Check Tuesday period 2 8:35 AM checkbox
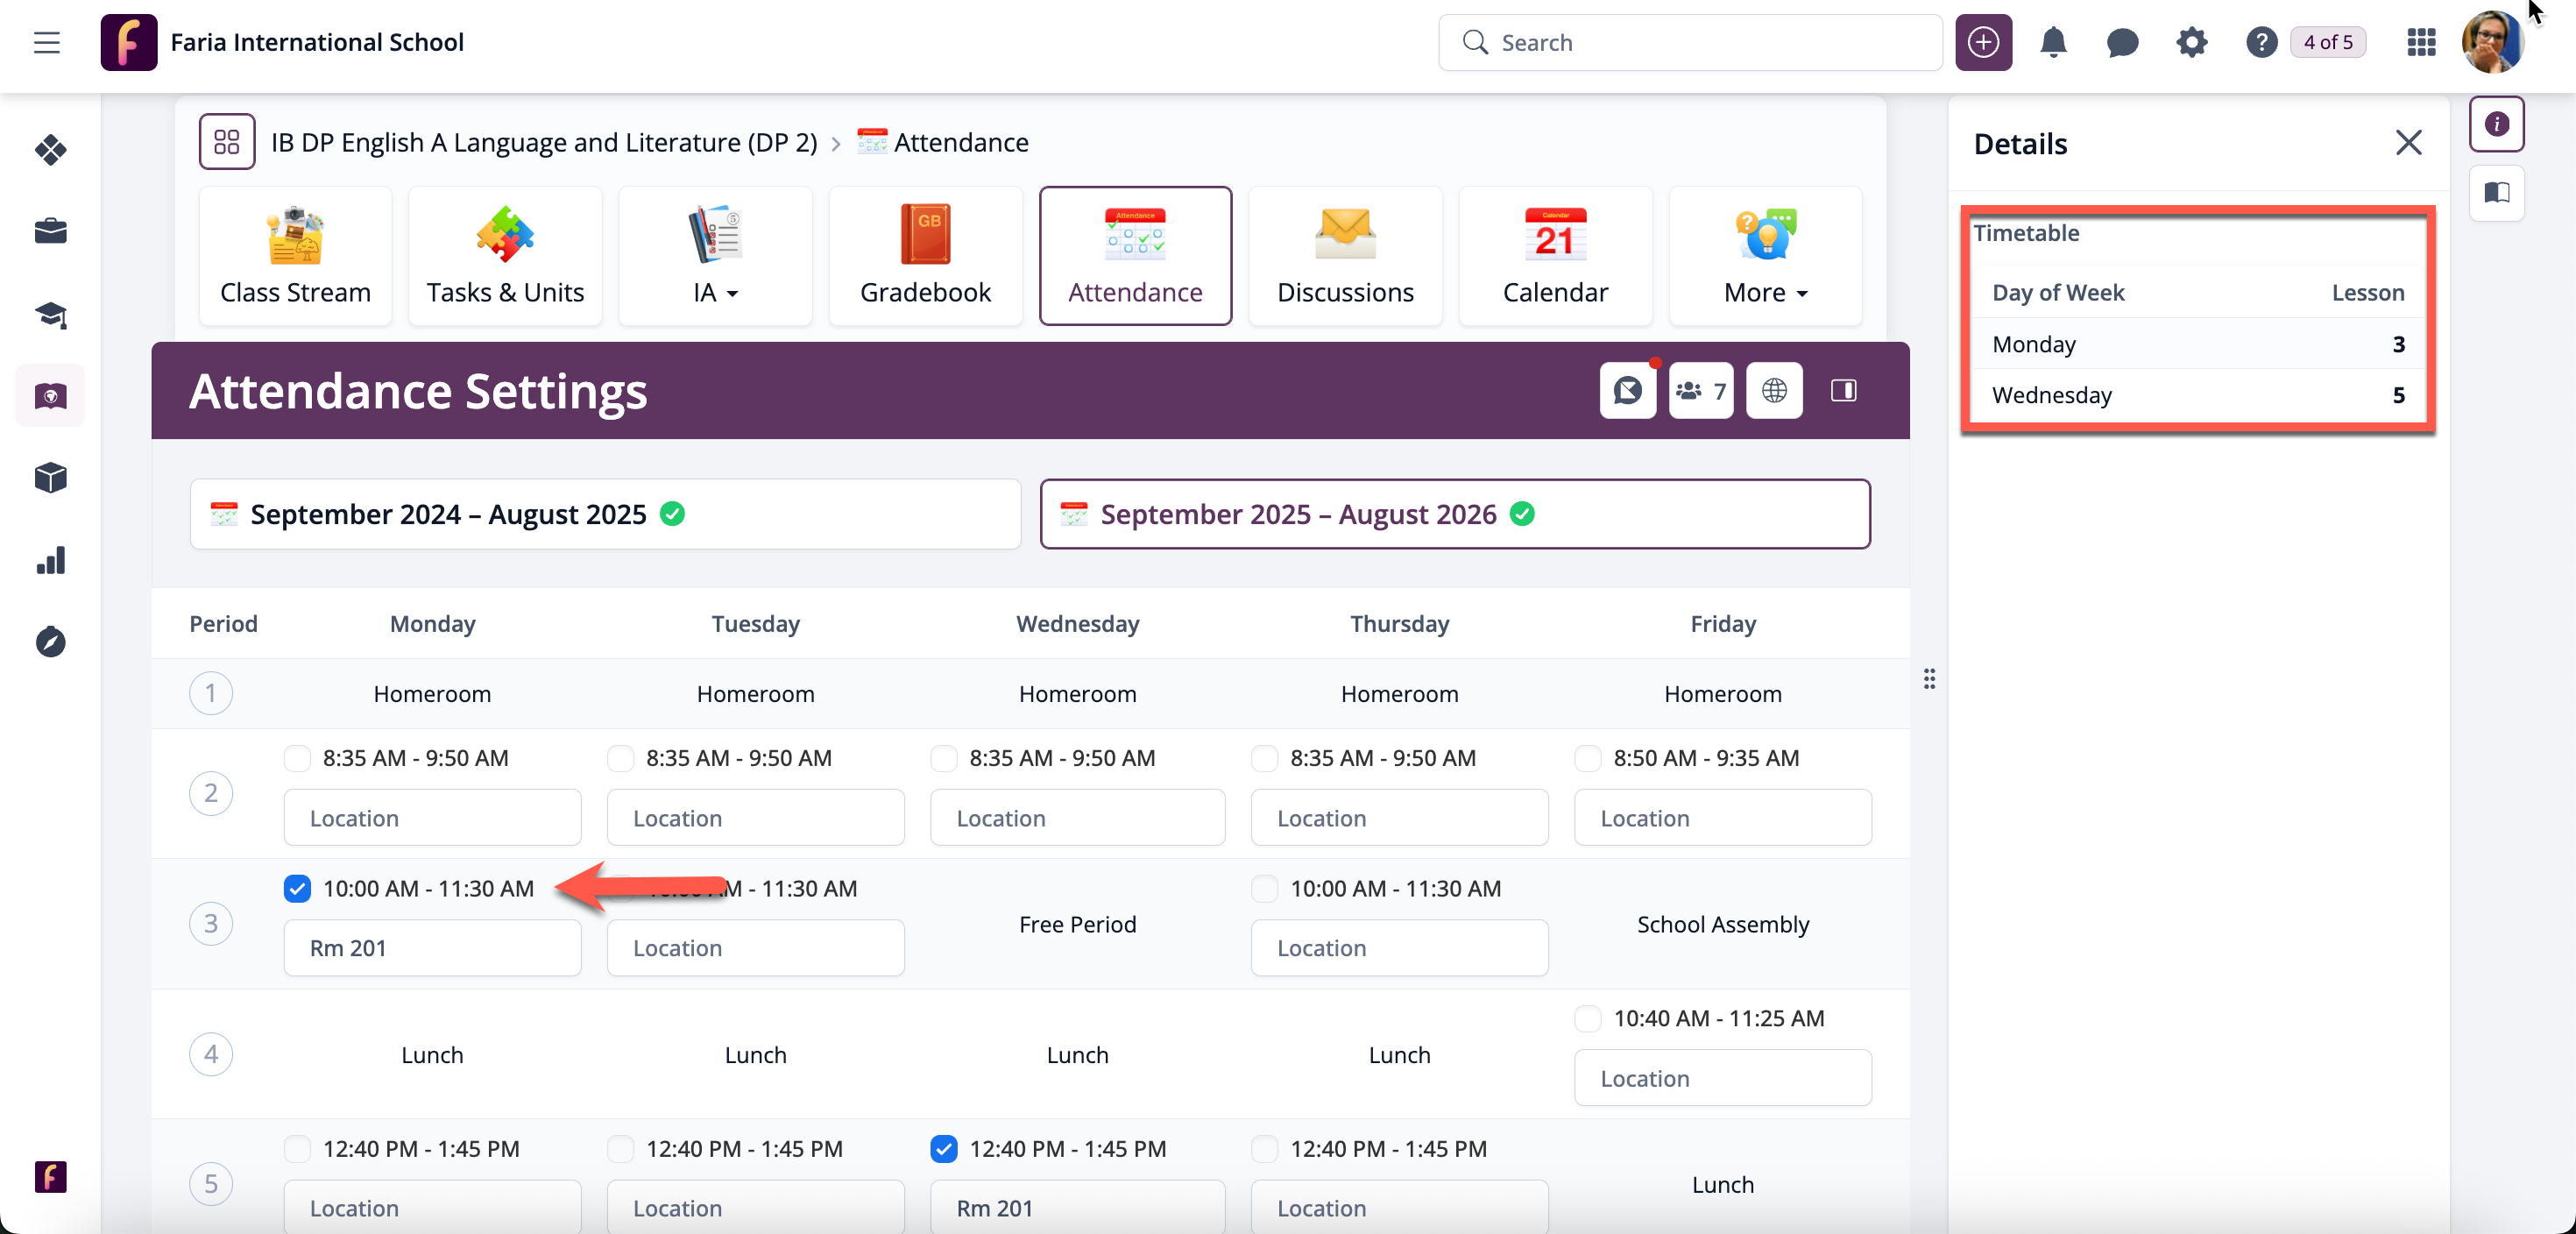The width and height of the screenshot is (2576, 1234). [620, 758]
